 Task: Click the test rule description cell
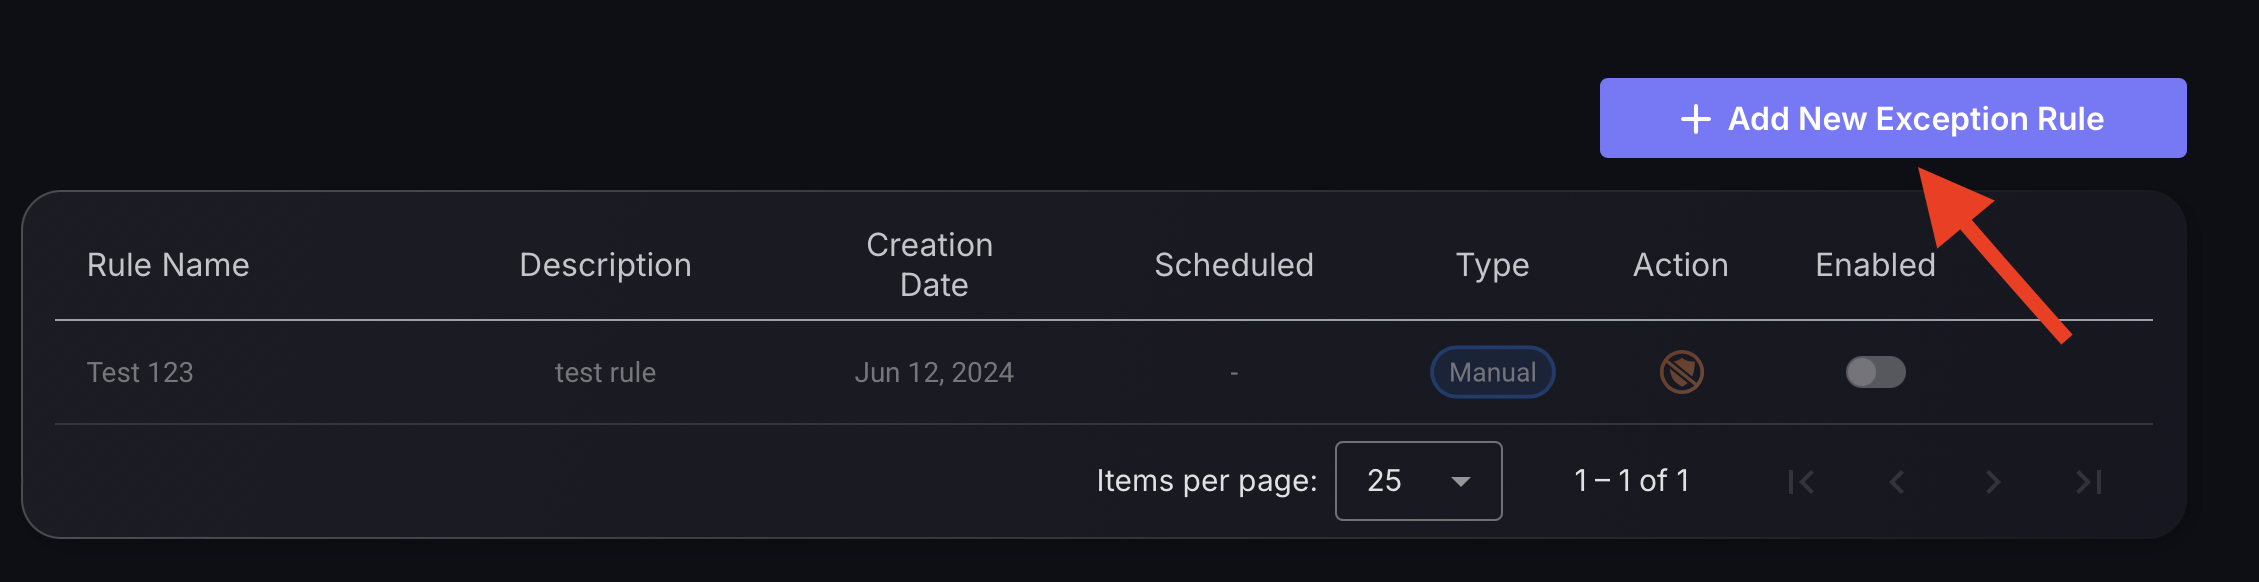[605, 372]
